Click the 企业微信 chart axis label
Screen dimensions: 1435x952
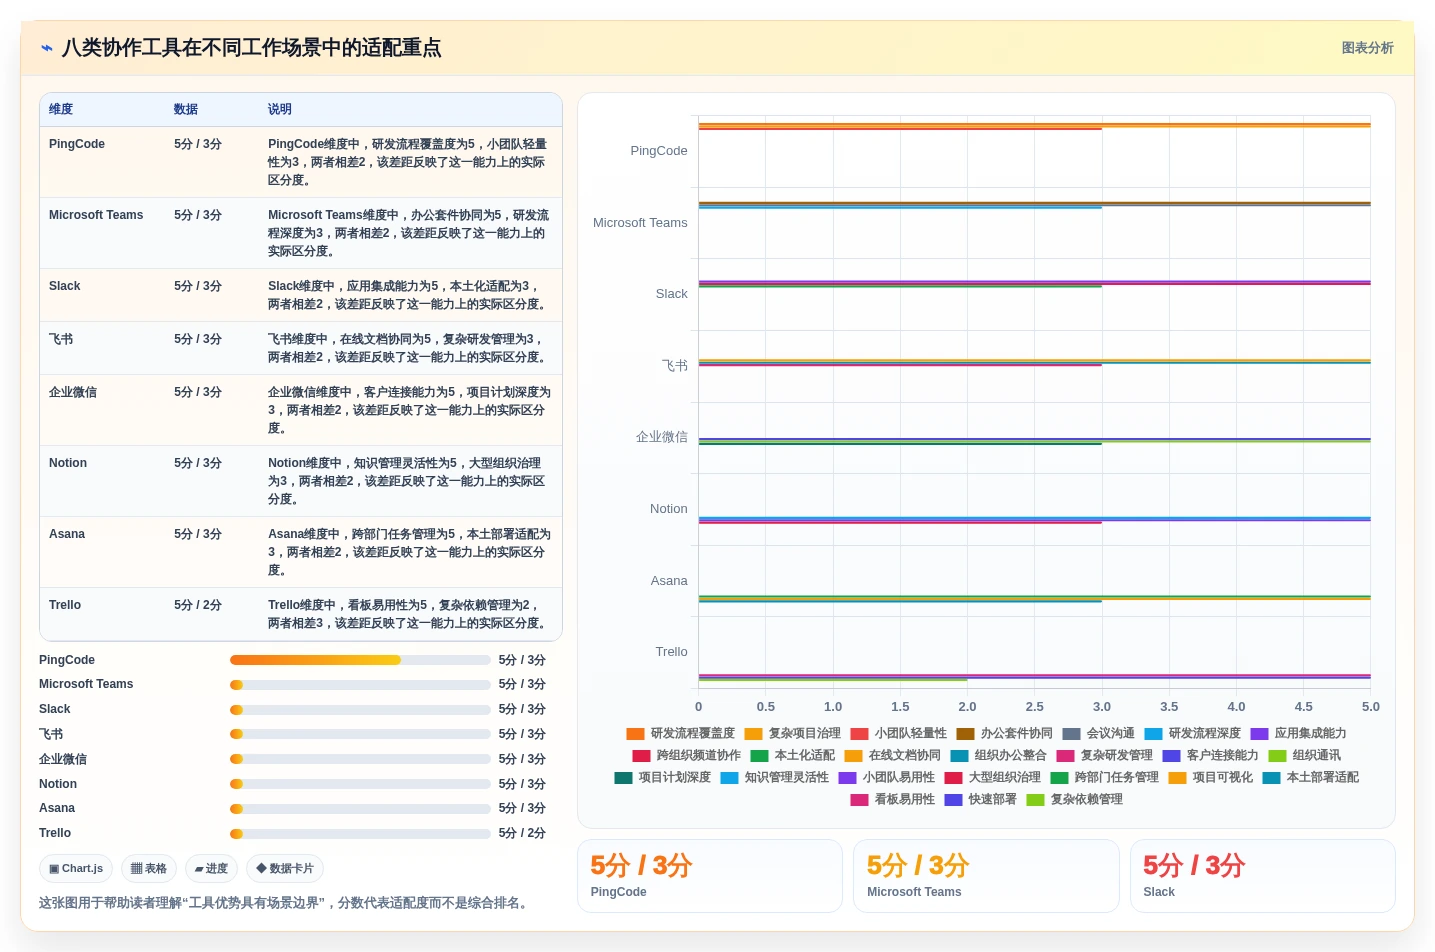pyautogui.click(x=662, y=437)
